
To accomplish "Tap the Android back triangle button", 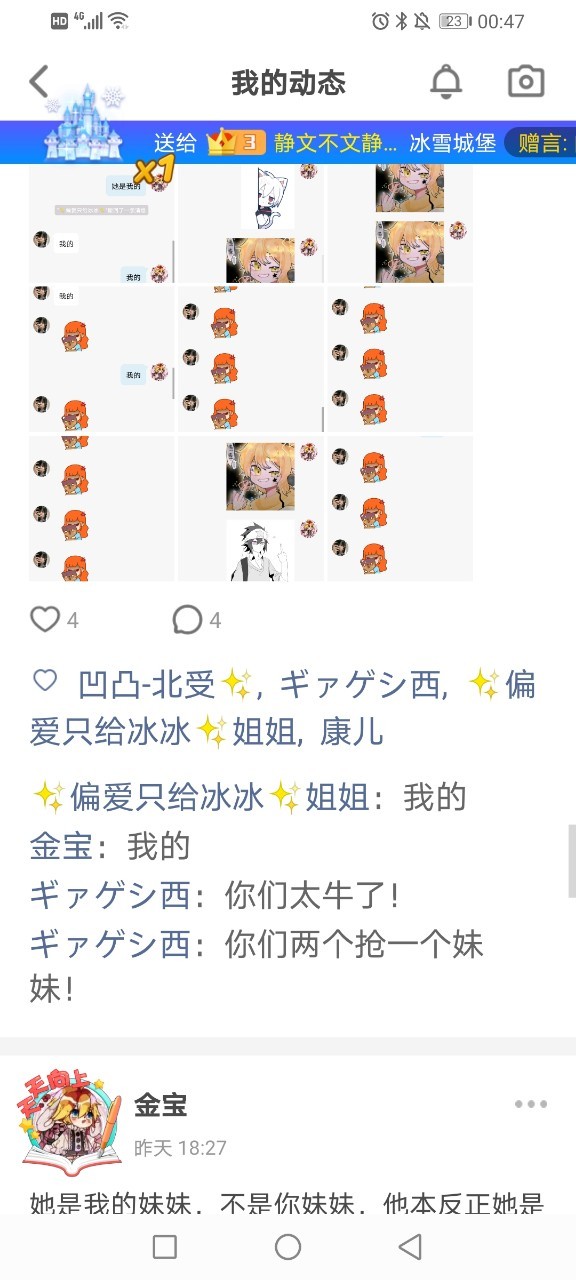I will (x=410, y=1246).
